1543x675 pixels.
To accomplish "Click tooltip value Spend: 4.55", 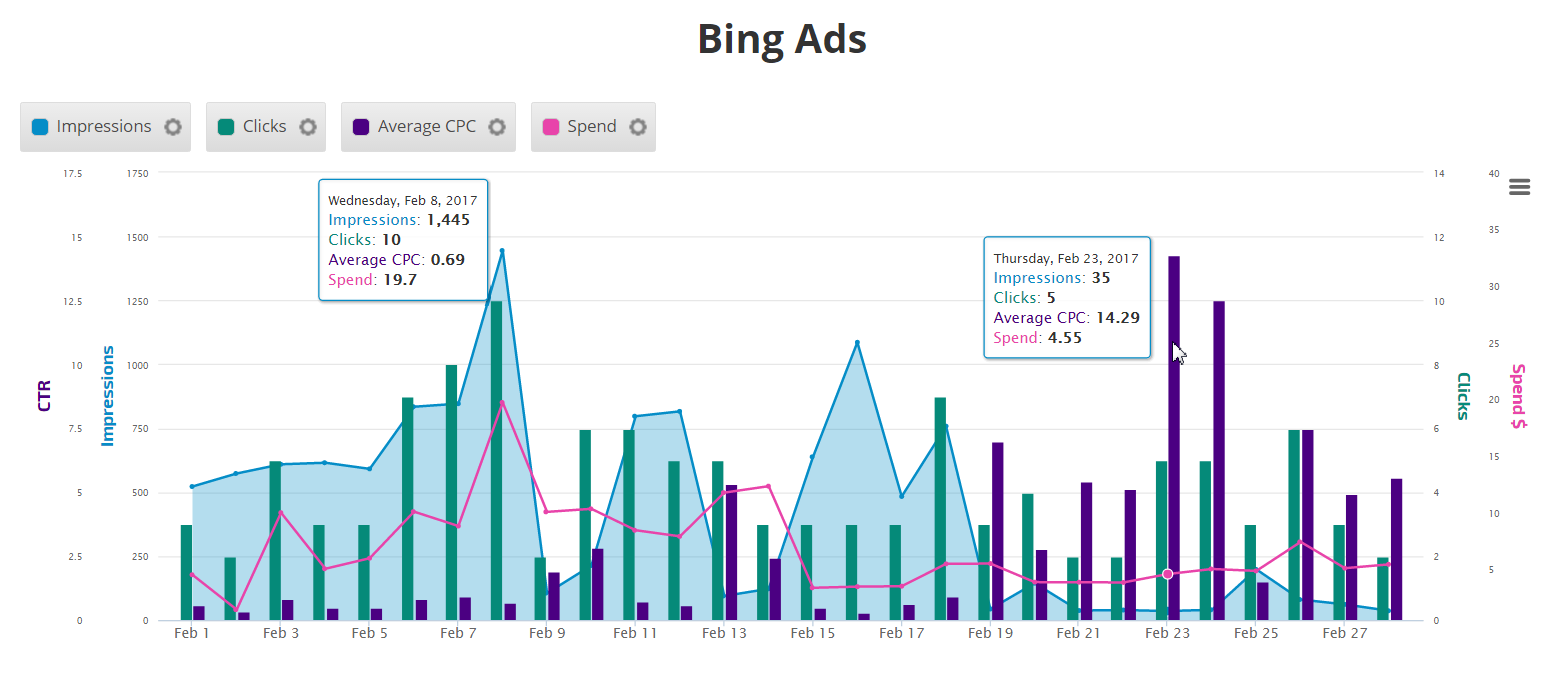I will click(x=1038, y=338).
